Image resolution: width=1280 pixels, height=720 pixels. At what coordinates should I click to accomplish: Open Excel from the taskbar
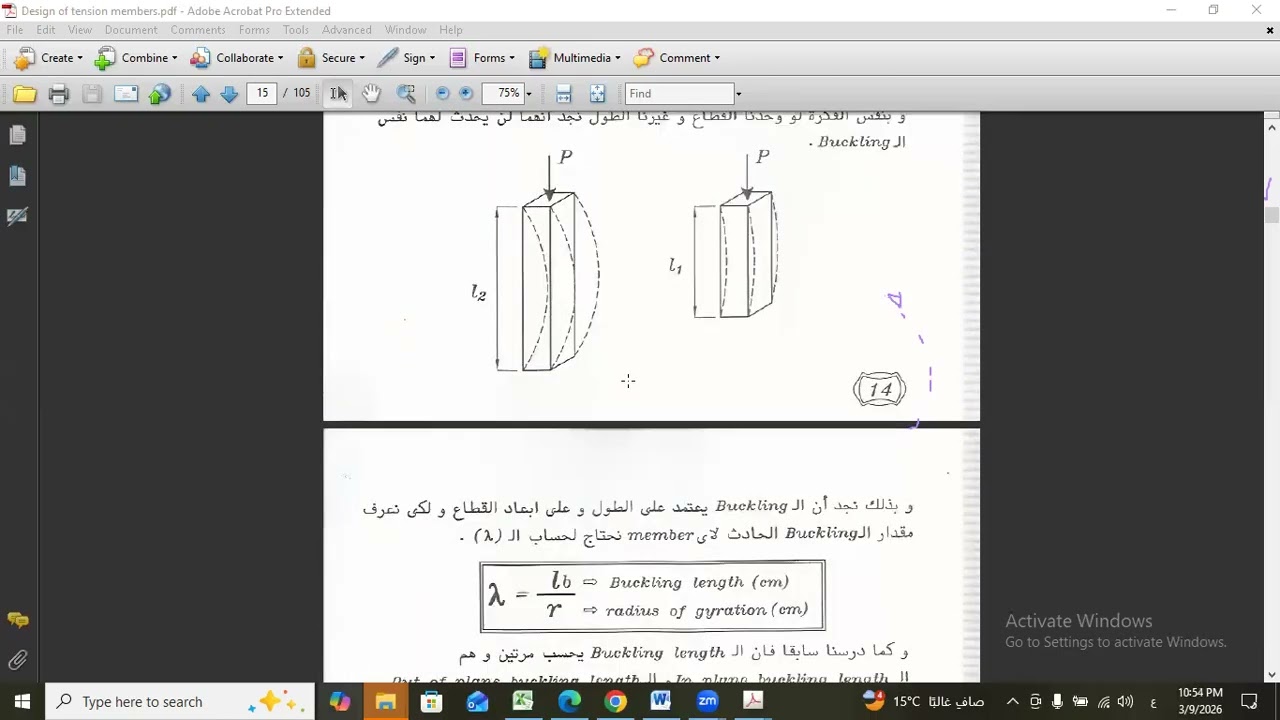click(x=523, y=701)
